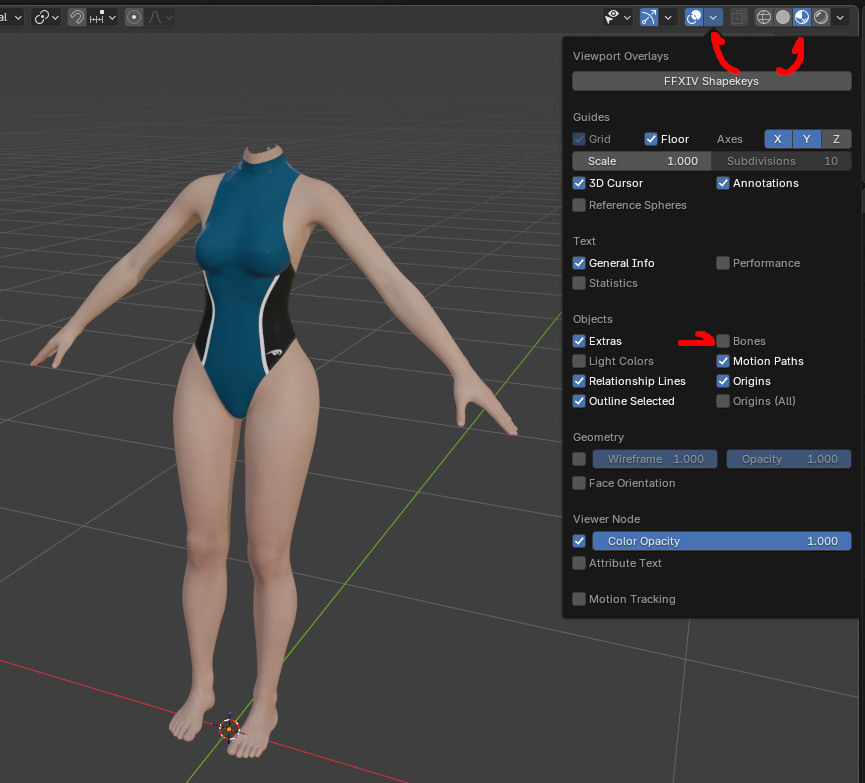Enable the Origins (All) checkbox

pos(723,401)
